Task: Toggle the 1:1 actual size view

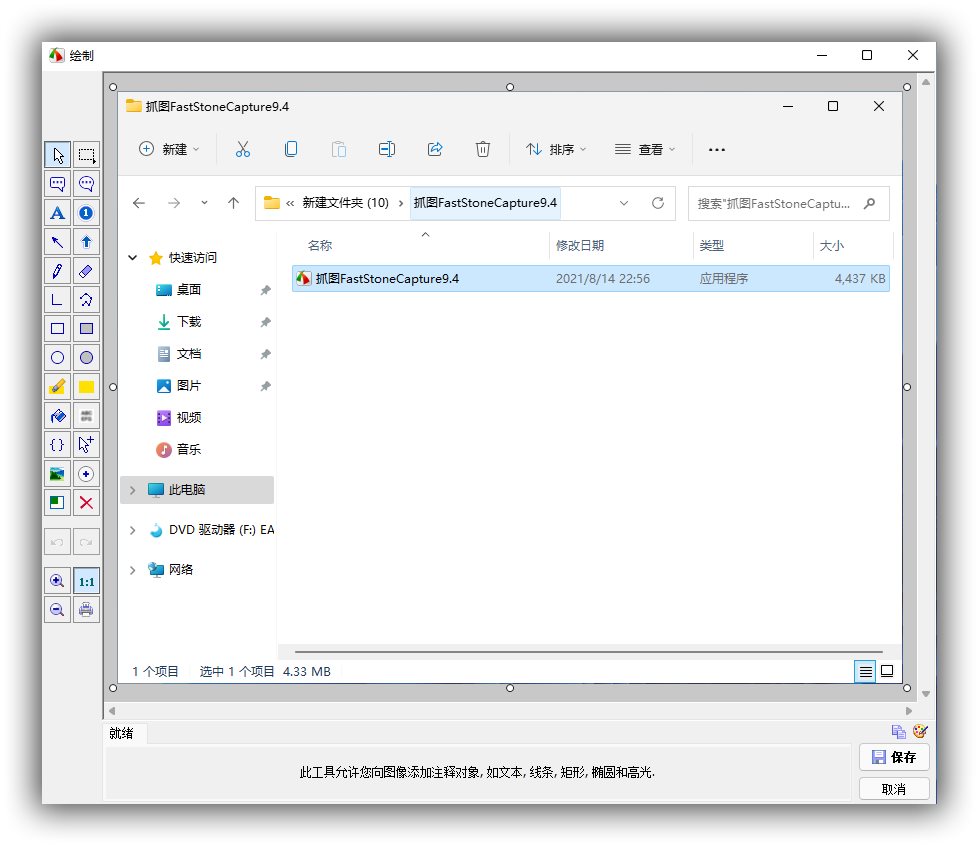Action: pos(86,581)
